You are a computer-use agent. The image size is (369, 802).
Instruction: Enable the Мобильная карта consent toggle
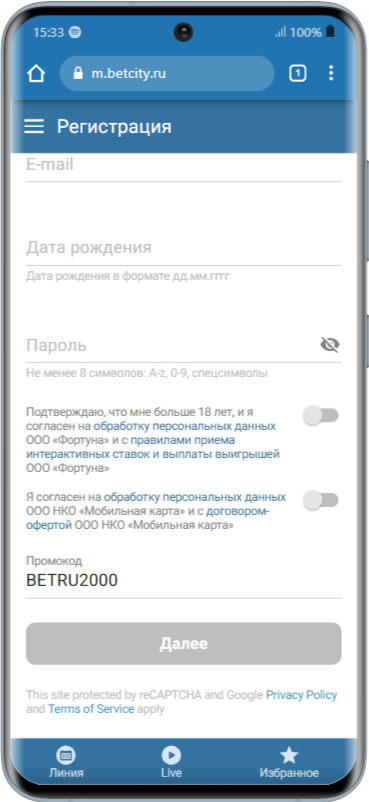click(x=321, y=500)
